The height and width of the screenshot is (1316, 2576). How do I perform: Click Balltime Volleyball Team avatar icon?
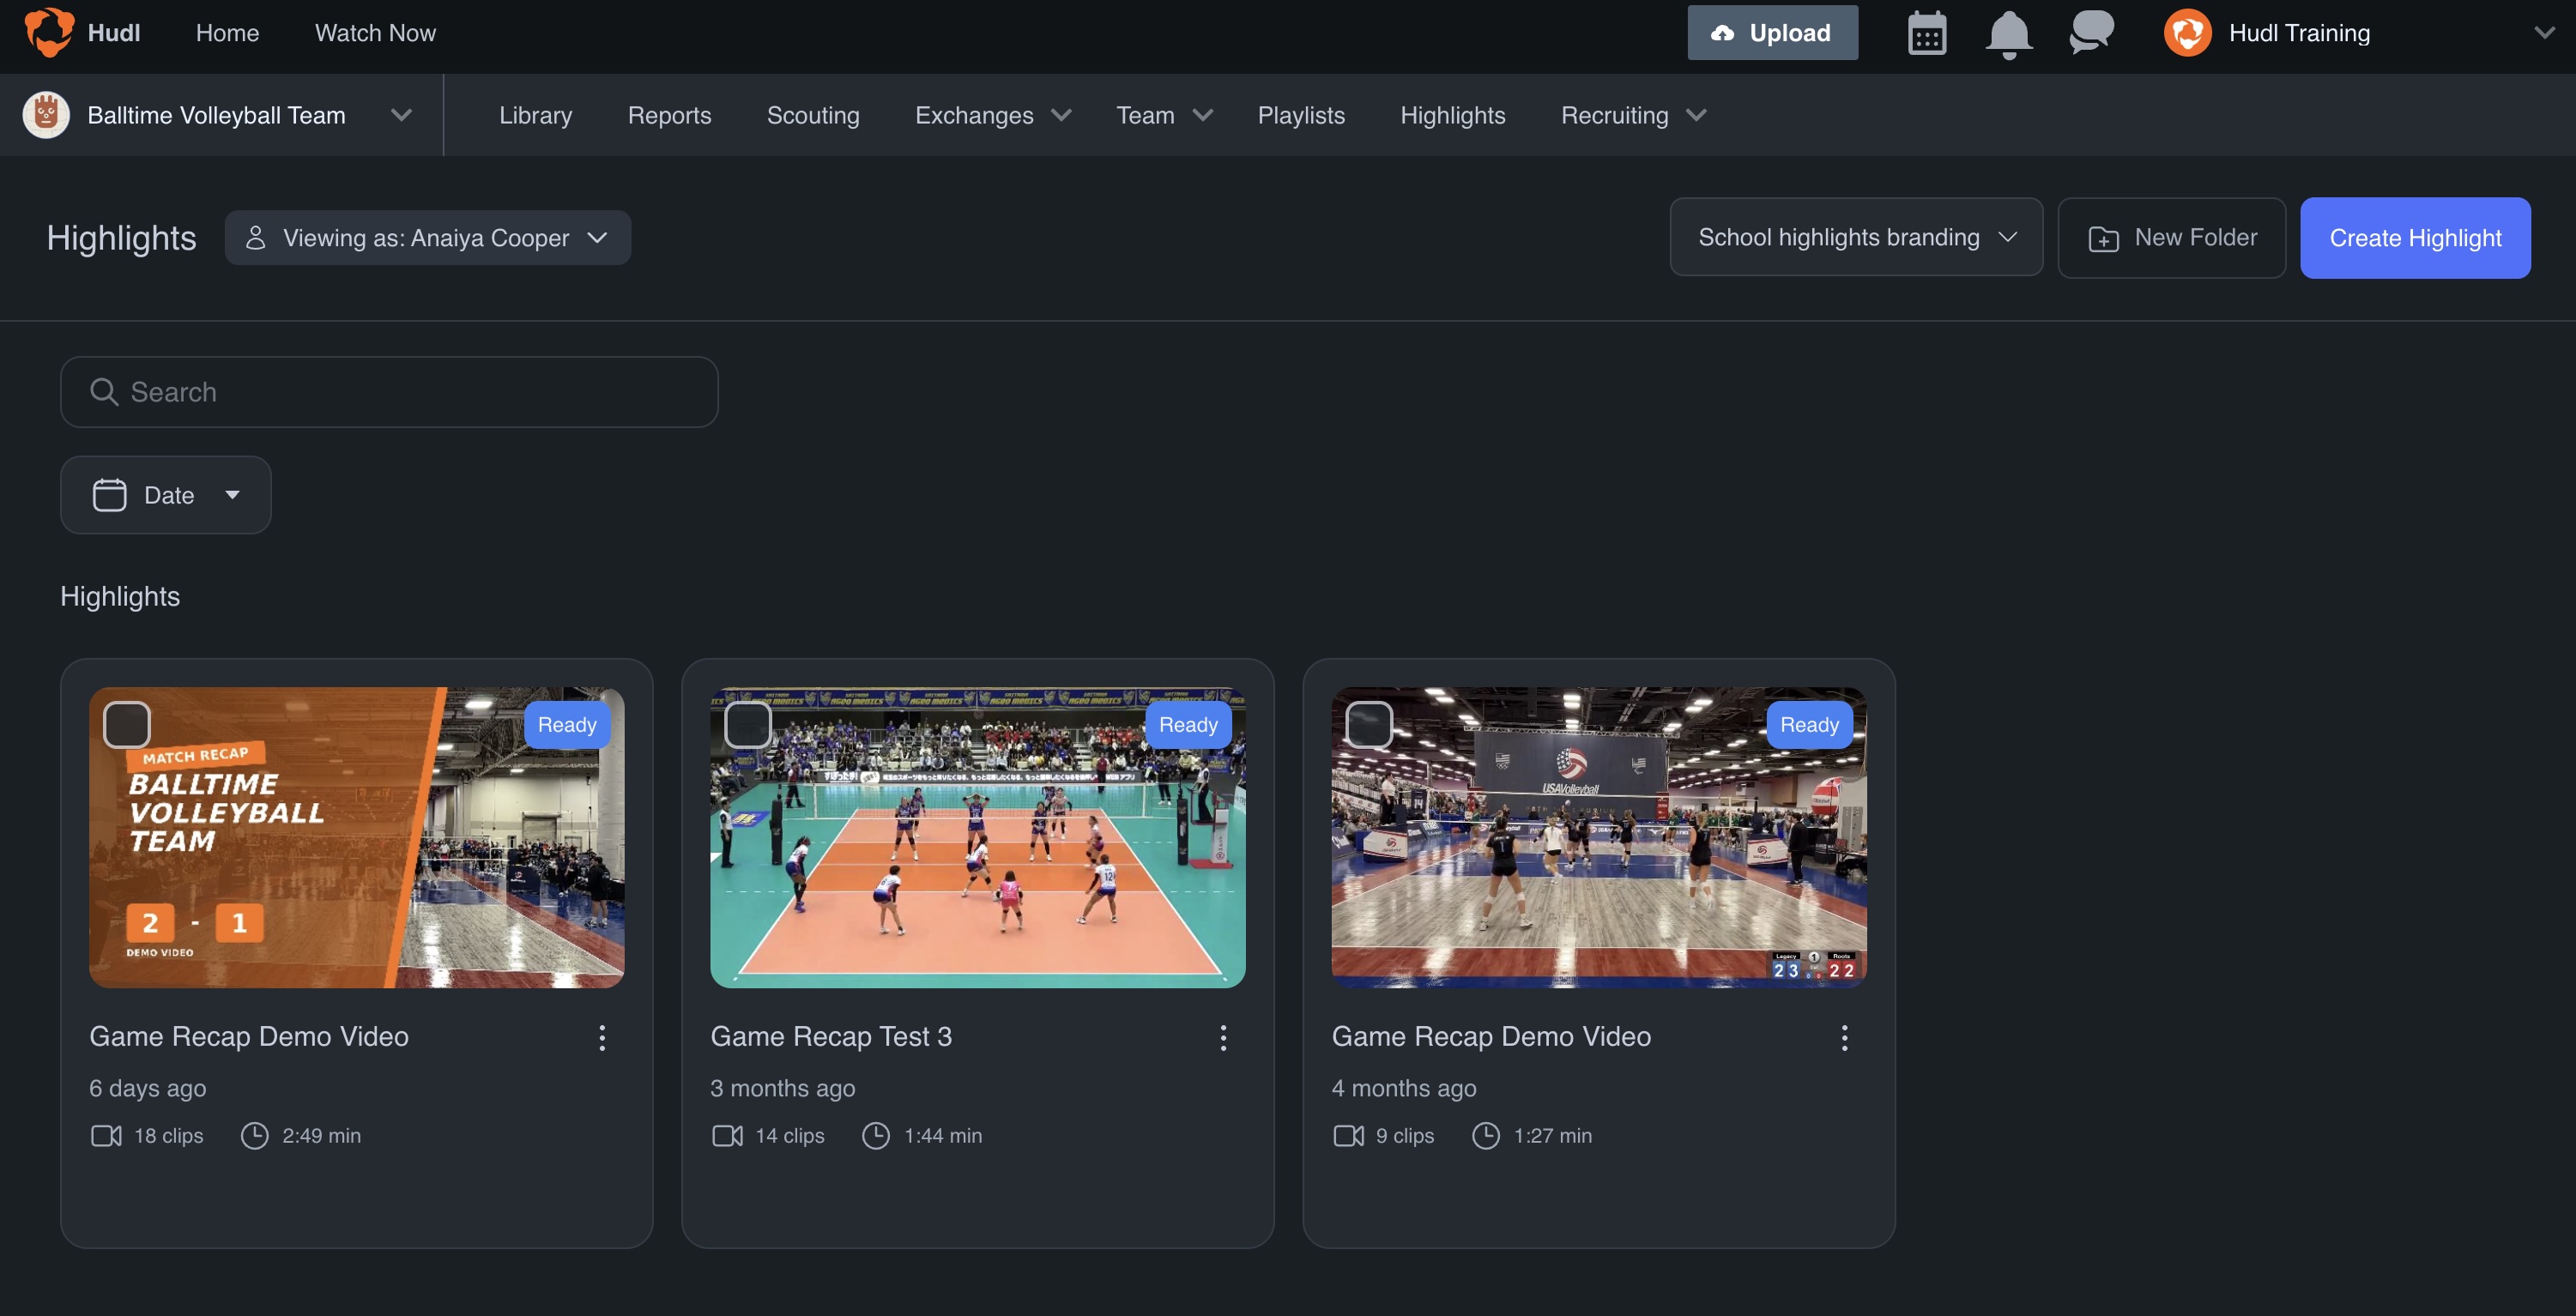pyautogui.click(x=46, y=115)
